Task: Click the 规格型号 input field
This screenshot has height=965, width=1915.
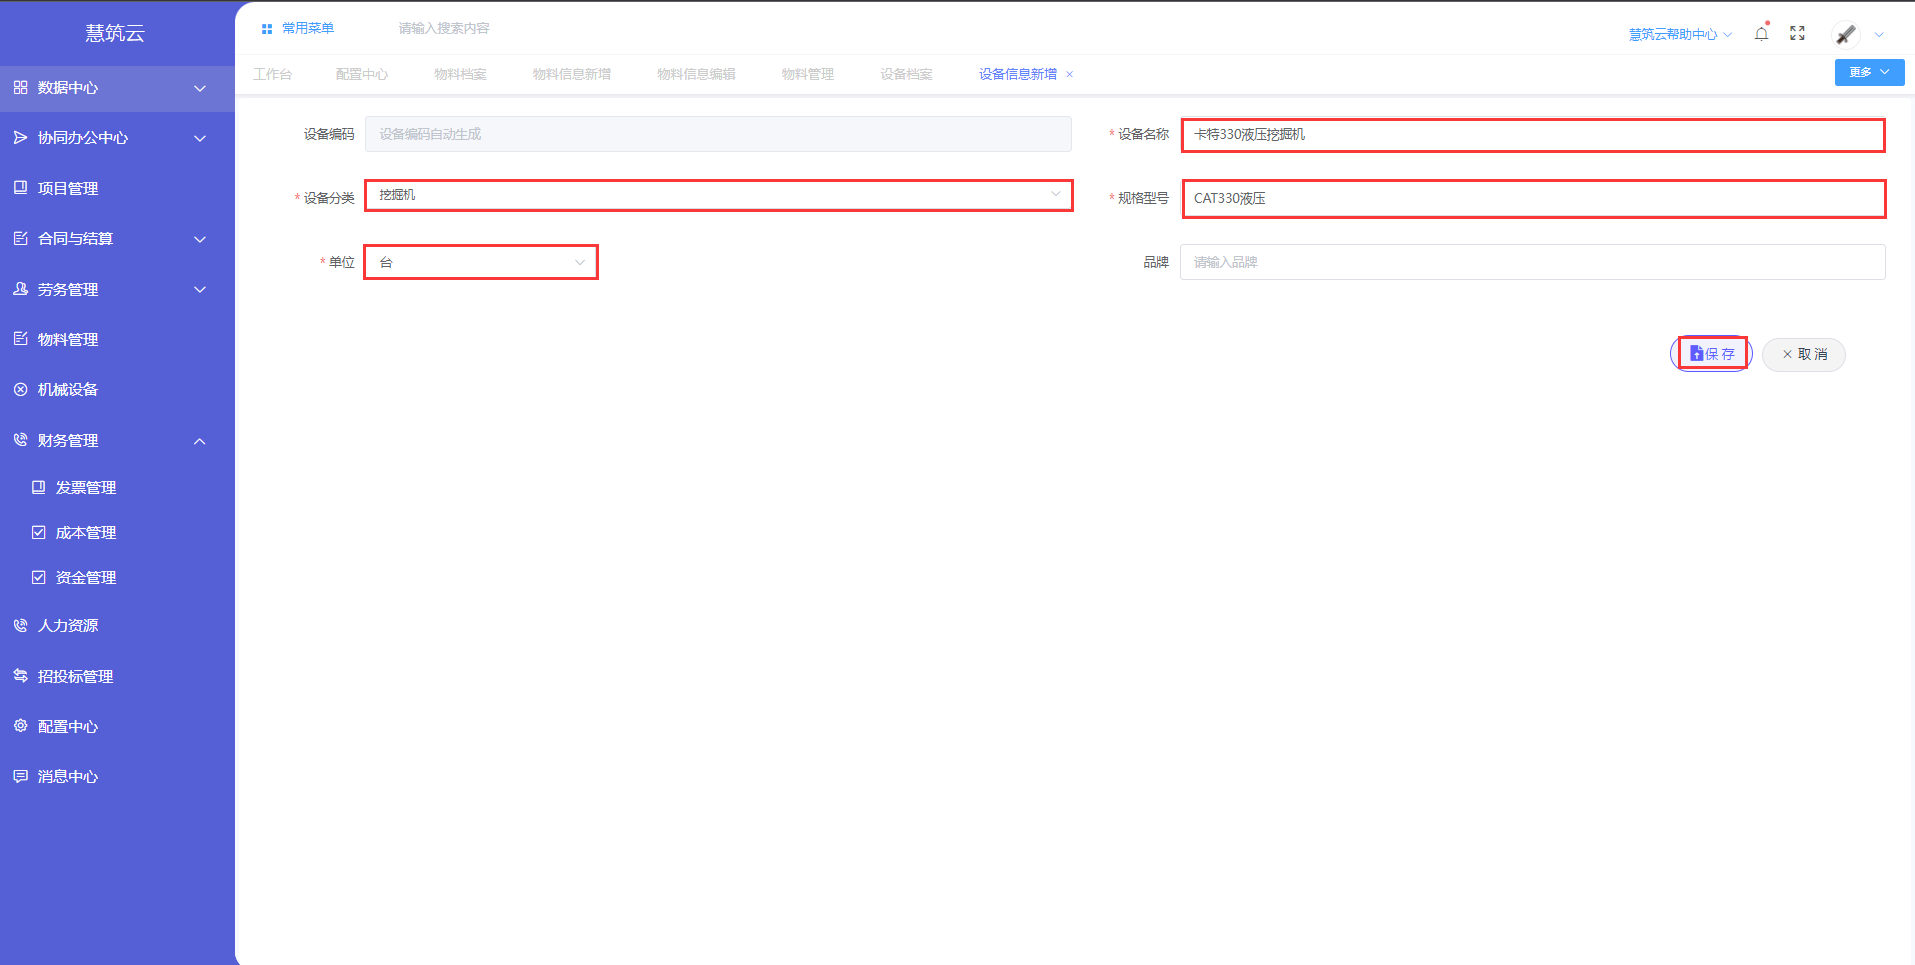Action: [x=1533, y=198]
